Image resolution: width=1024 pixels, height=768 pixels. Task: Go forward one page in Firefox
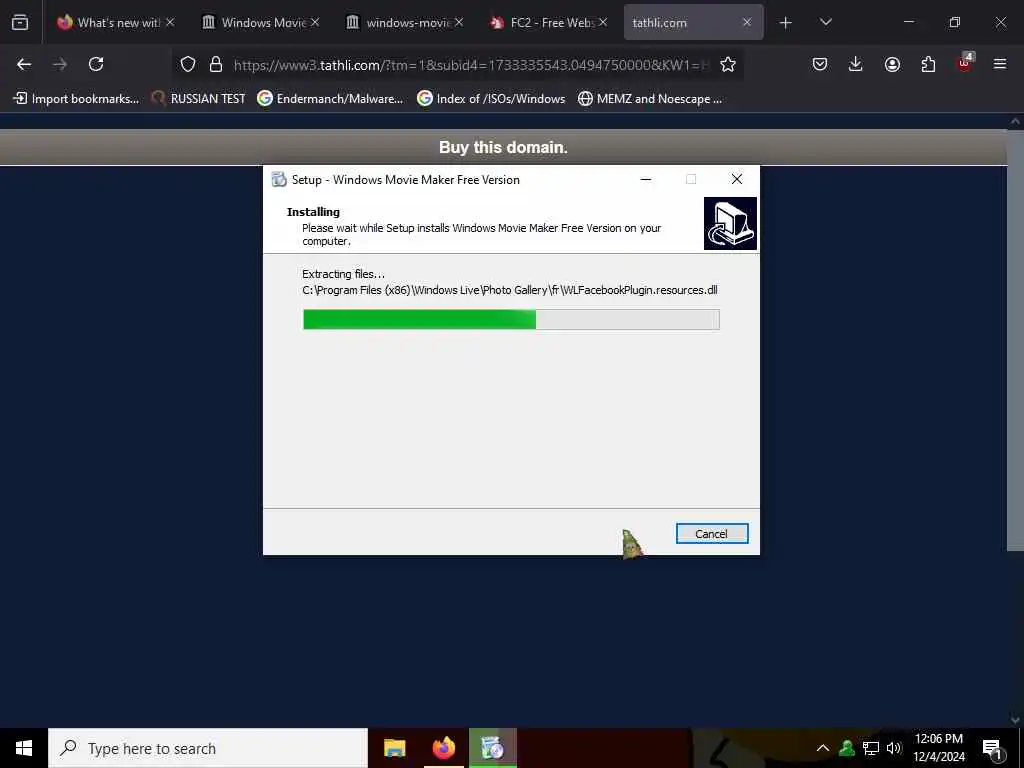click(x=60, y=64)
